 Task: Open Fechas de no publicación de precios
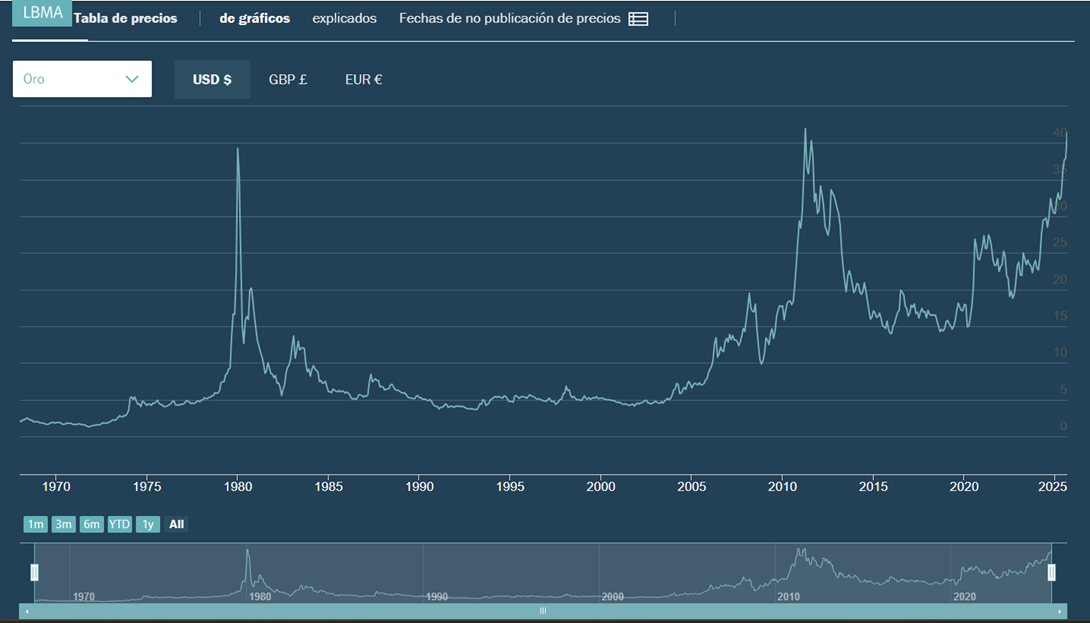pos(509,19)
